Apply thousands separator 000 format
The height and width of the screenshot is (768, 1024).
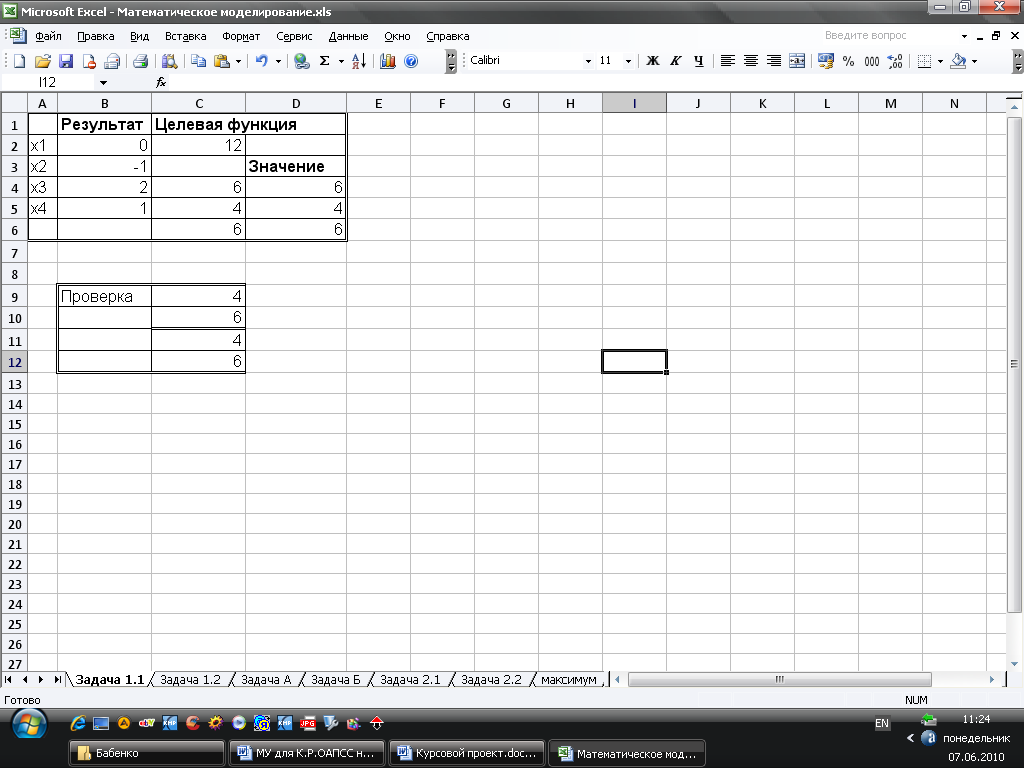coord(872,61)
